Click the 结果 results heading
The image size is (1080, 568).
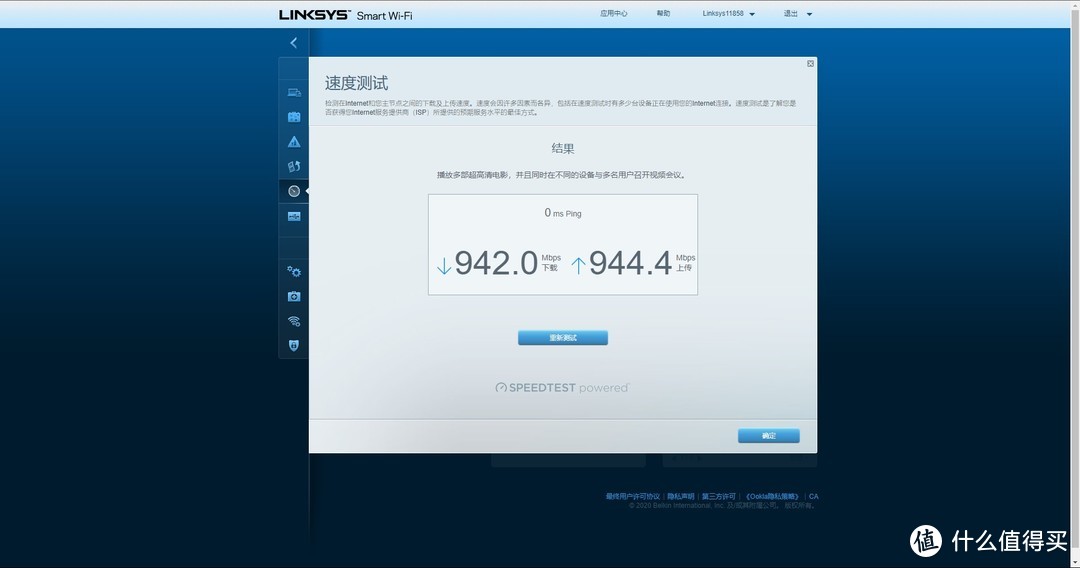pyautogui.click(x=563, y=148)
